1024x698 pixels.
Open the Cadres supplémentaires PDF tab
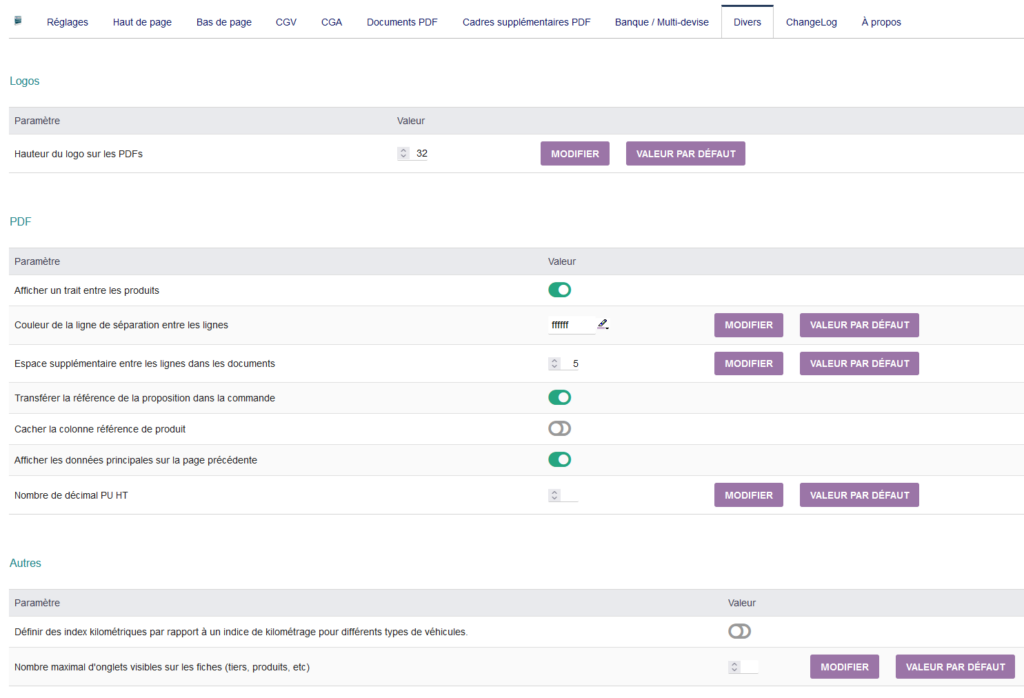526,22
